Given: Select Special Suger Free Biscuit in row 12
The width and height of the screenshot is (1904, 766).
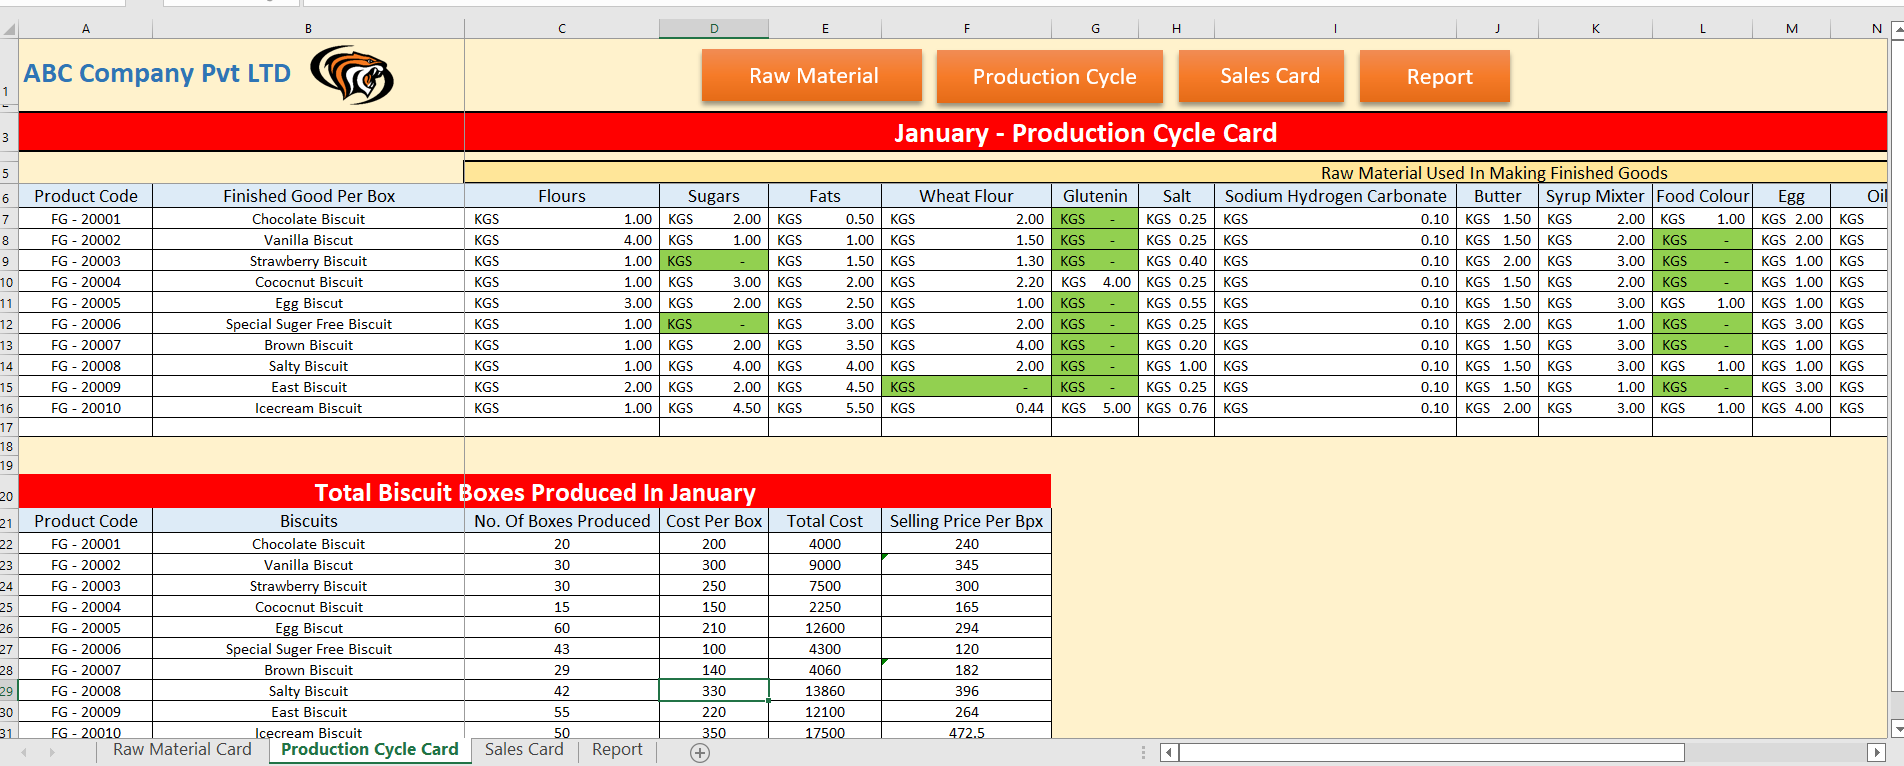Looking at the screenshot, I should click(x=309, y=324).
